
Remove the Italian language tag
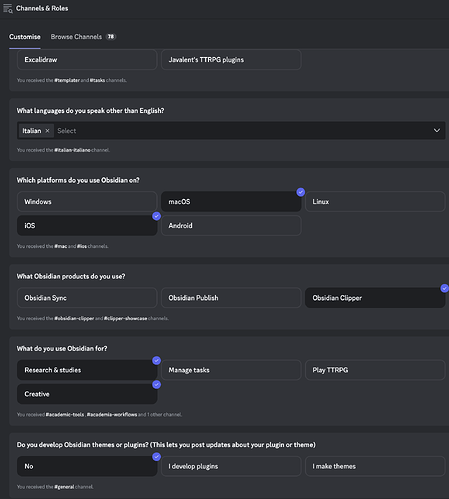pyautogui.click(x=47, y=131)
